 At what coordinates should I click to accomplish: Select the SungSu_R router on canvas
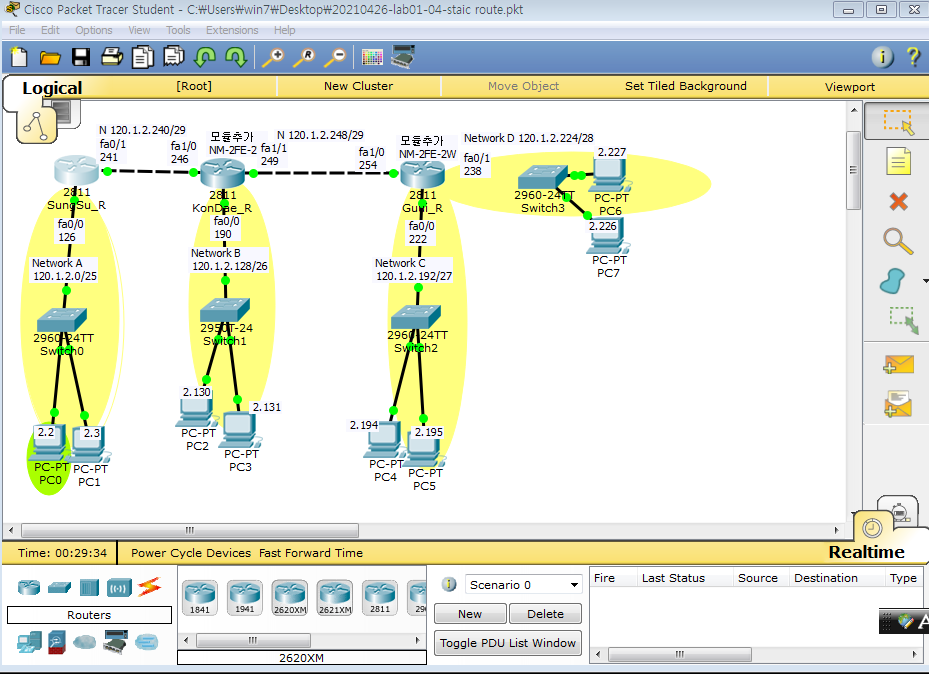(x=76, y=171)
